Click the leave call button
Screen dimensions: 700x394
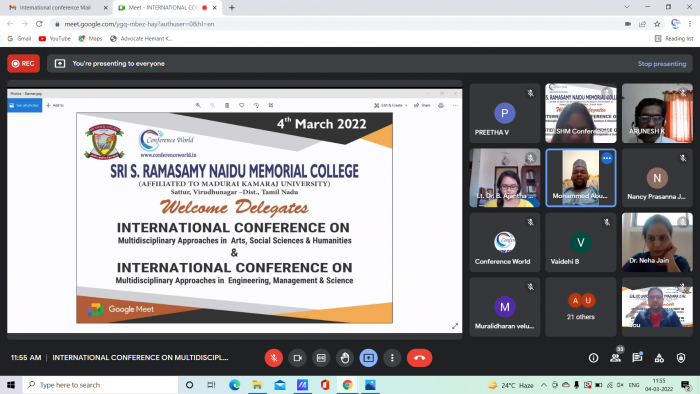[419, 358]
